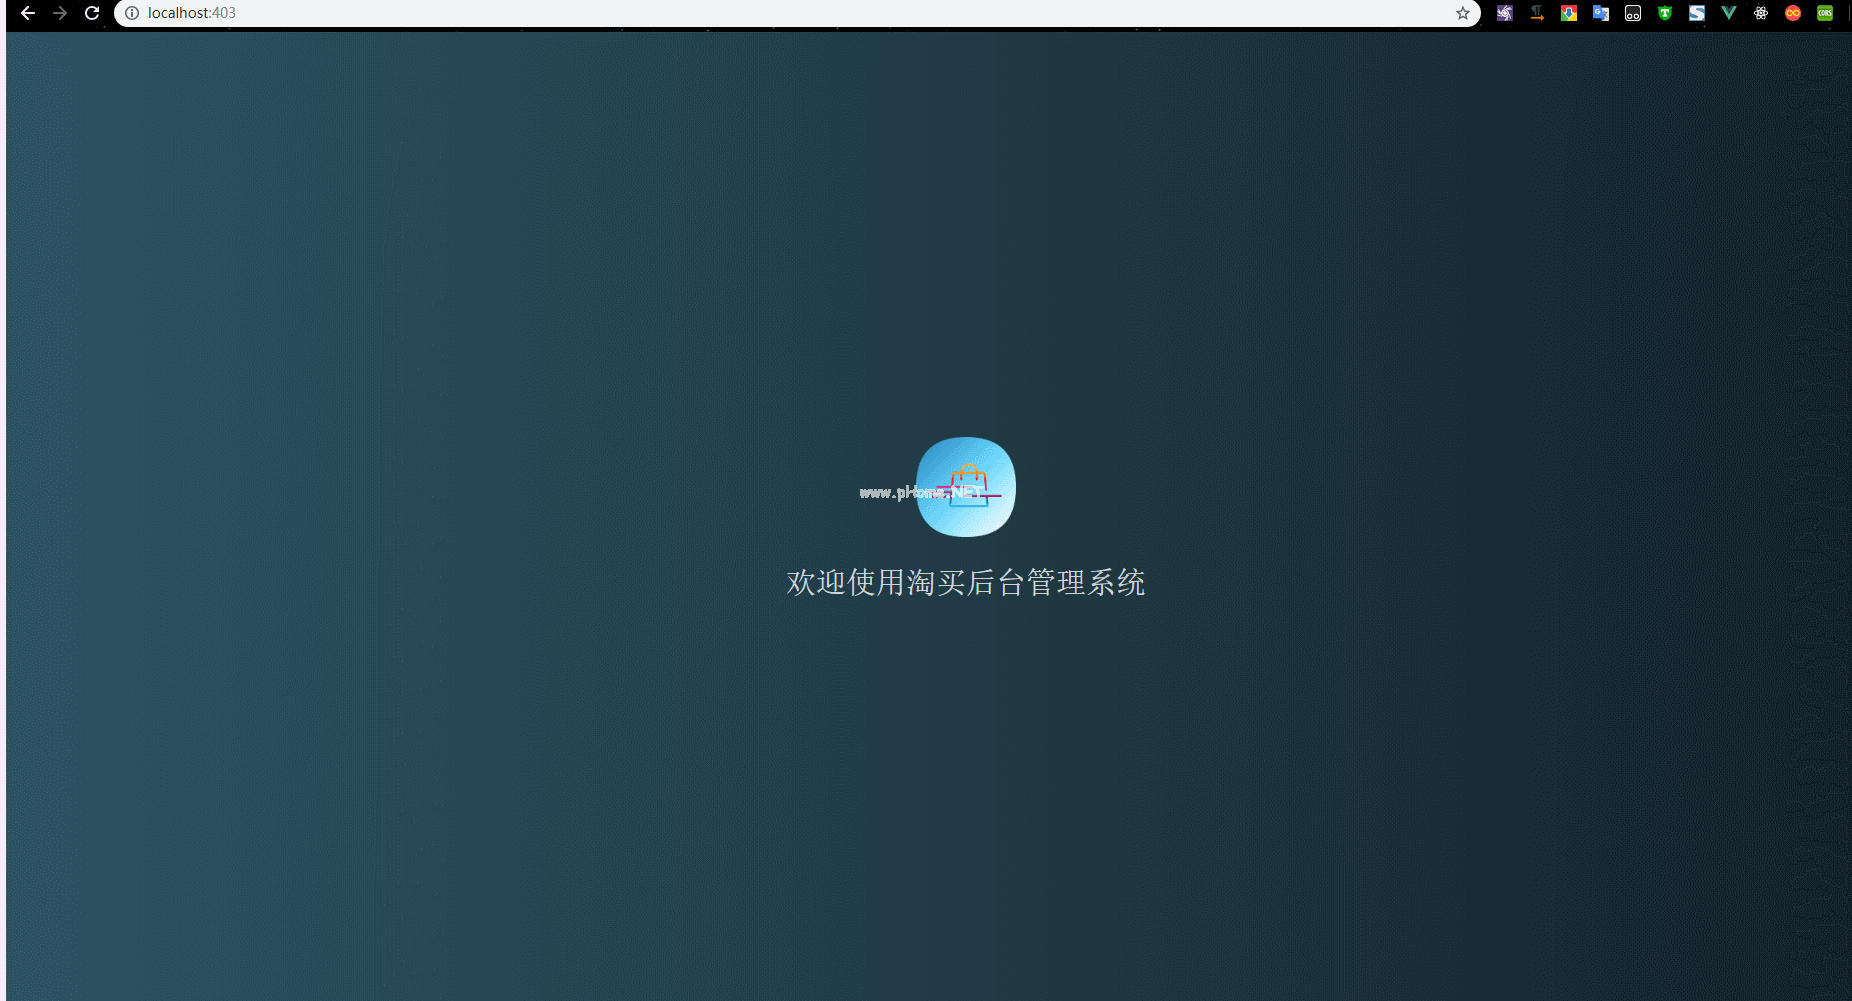Viewport: 1852px width, 1001px height.
Task: Open the Chrome download extension icon
Action: (1569, 13)
